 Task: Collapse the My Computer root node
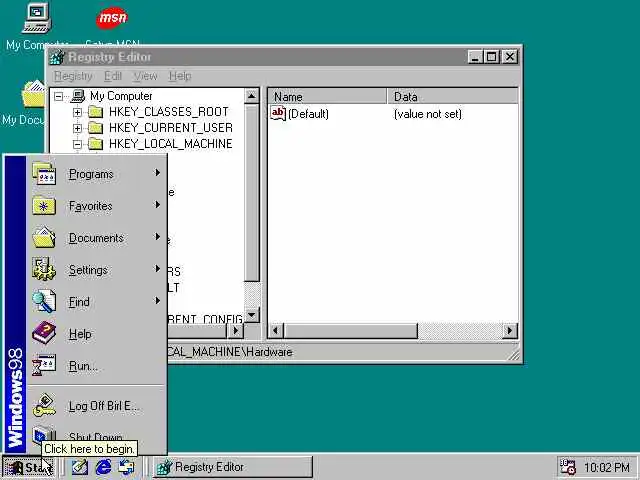tap(59, 96)
